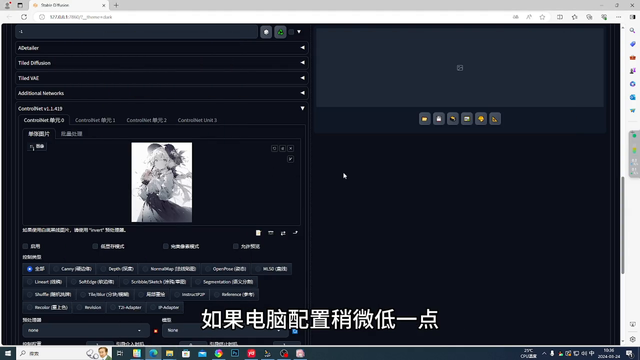Click the browser favorites star icon
Screen dimensions: 640x360
click(542, 17)
